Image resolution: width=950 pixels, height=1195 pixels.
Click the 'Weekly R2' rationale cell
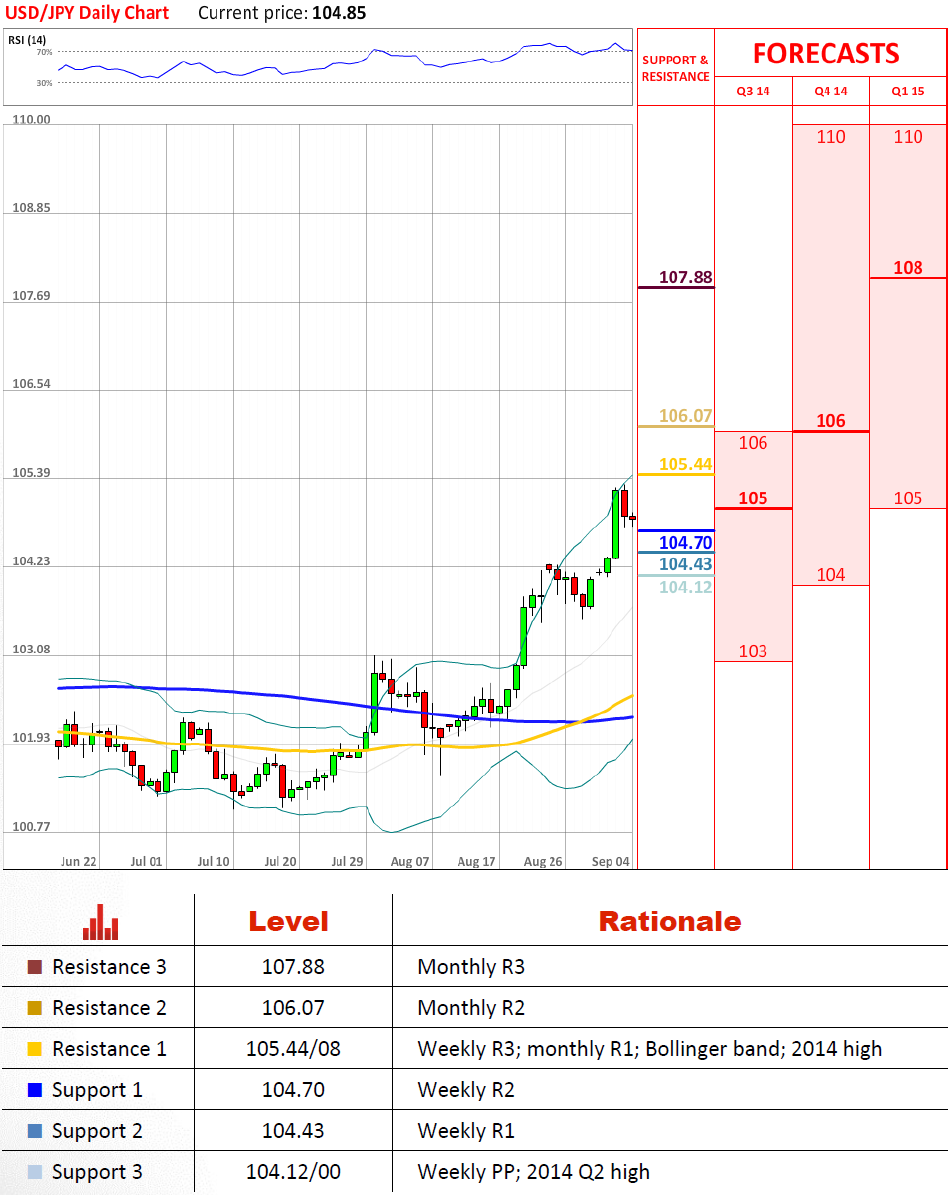[x=465, y=1091]
